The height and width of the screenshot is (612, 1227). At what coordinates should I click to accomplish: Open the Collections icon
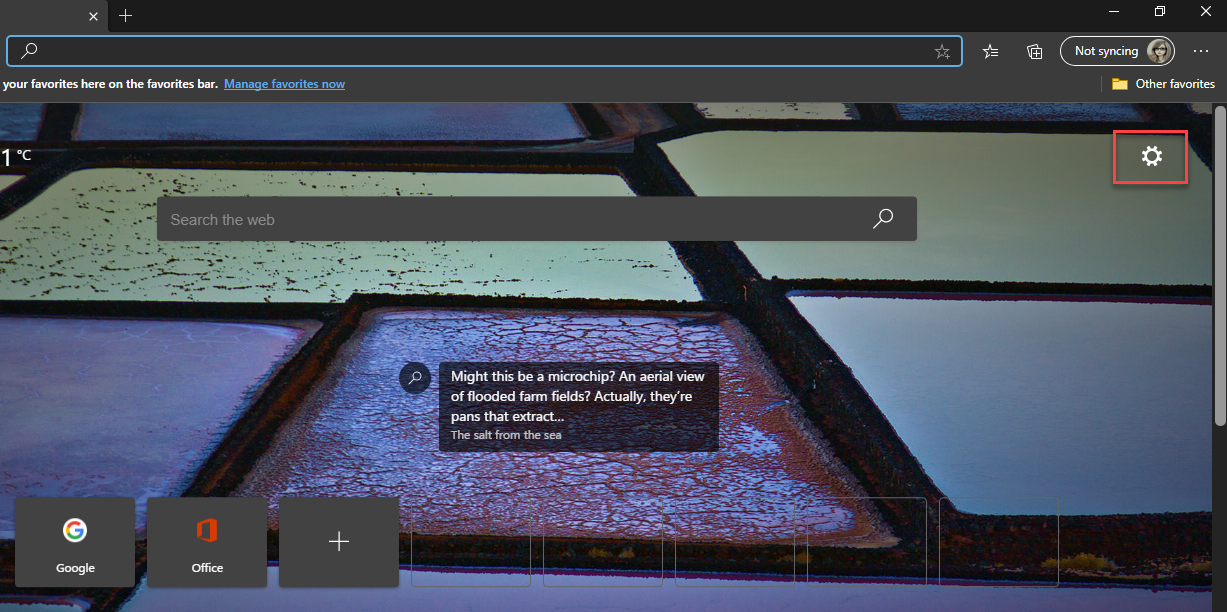click(1035, 51)
